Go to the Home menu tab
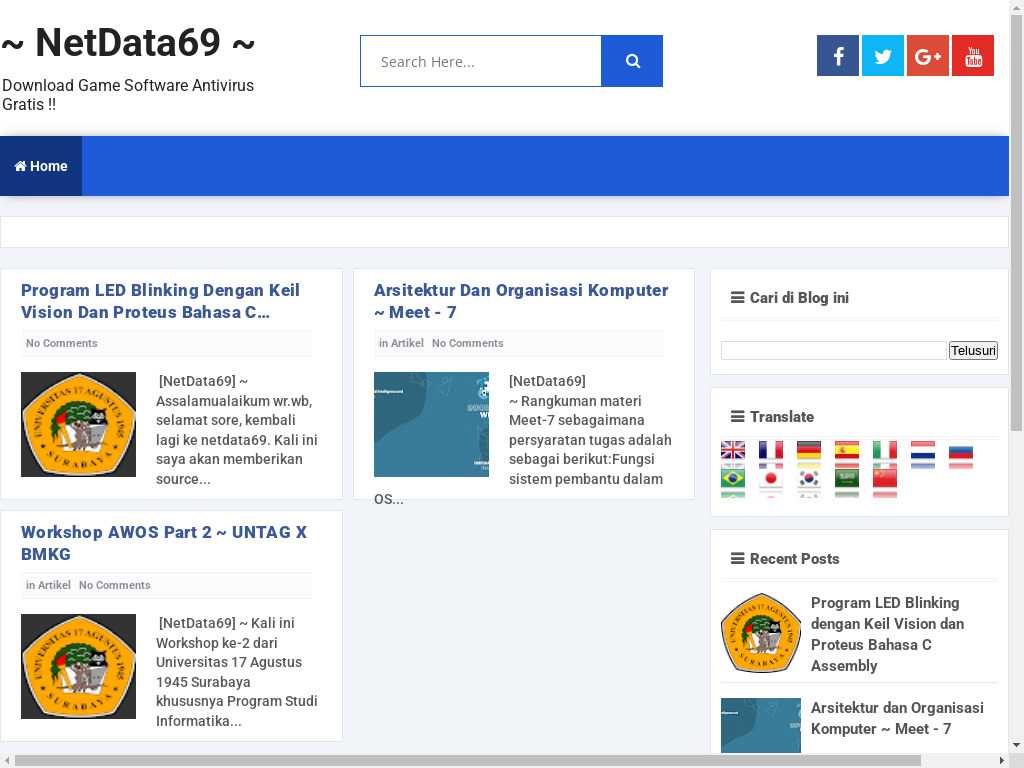The image size is (1024, 768). pos(41,166)
